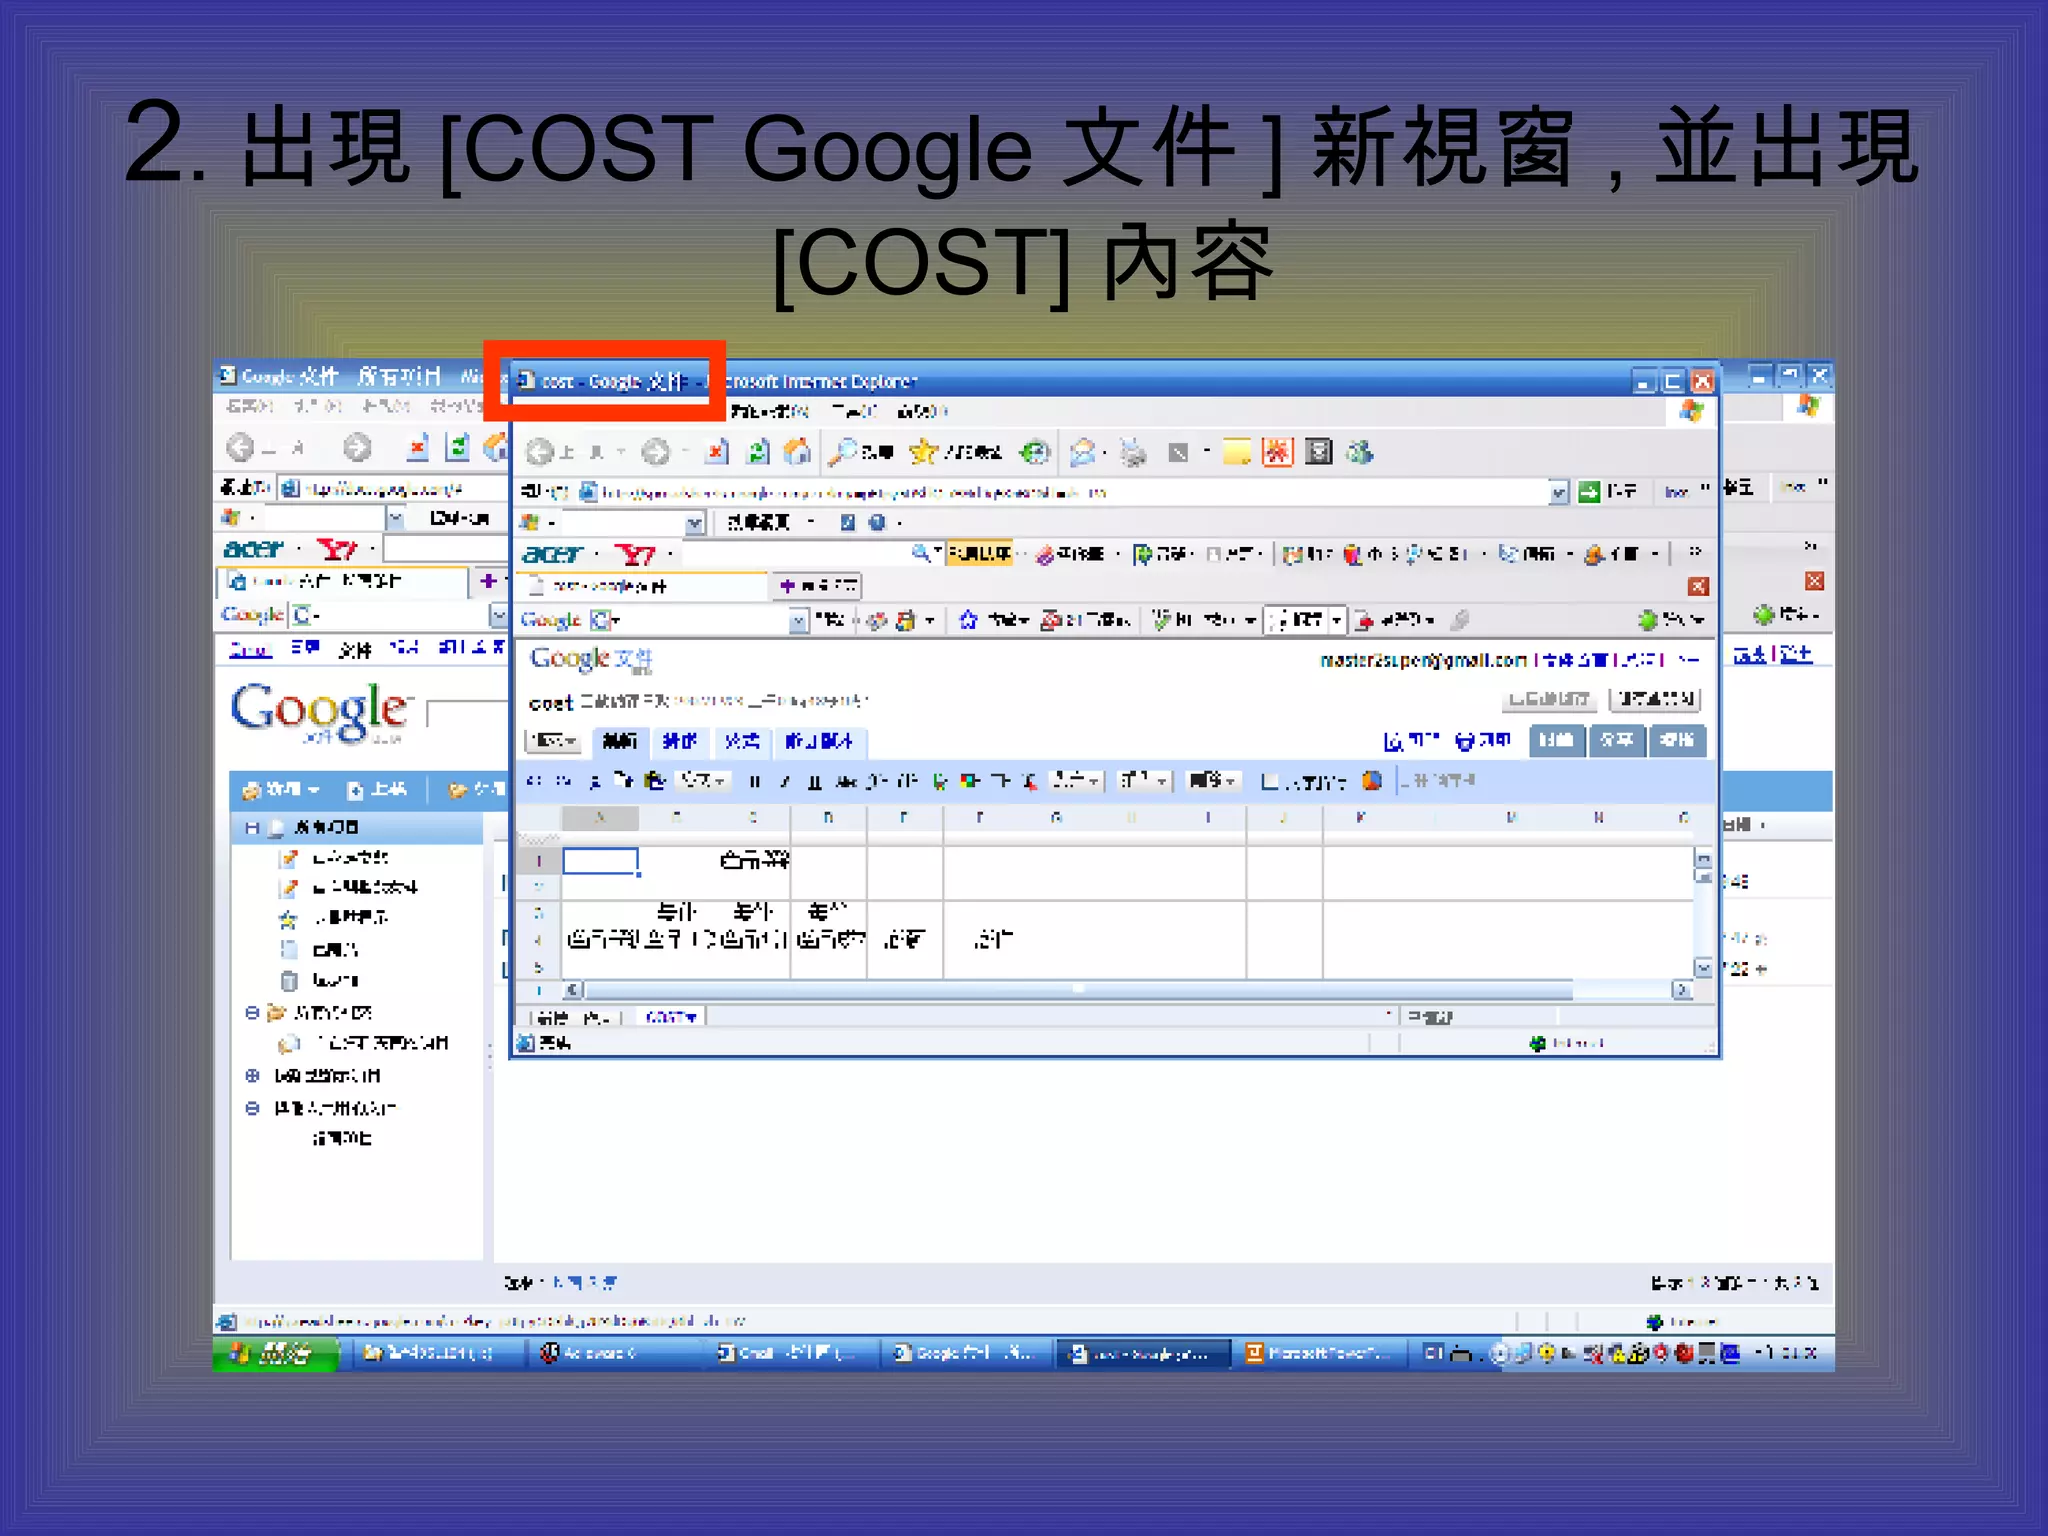This screenshot has height=1536, width=2048.
Task: Open background color picker in spreadsheet toolbar
Action: coord(969,781)
